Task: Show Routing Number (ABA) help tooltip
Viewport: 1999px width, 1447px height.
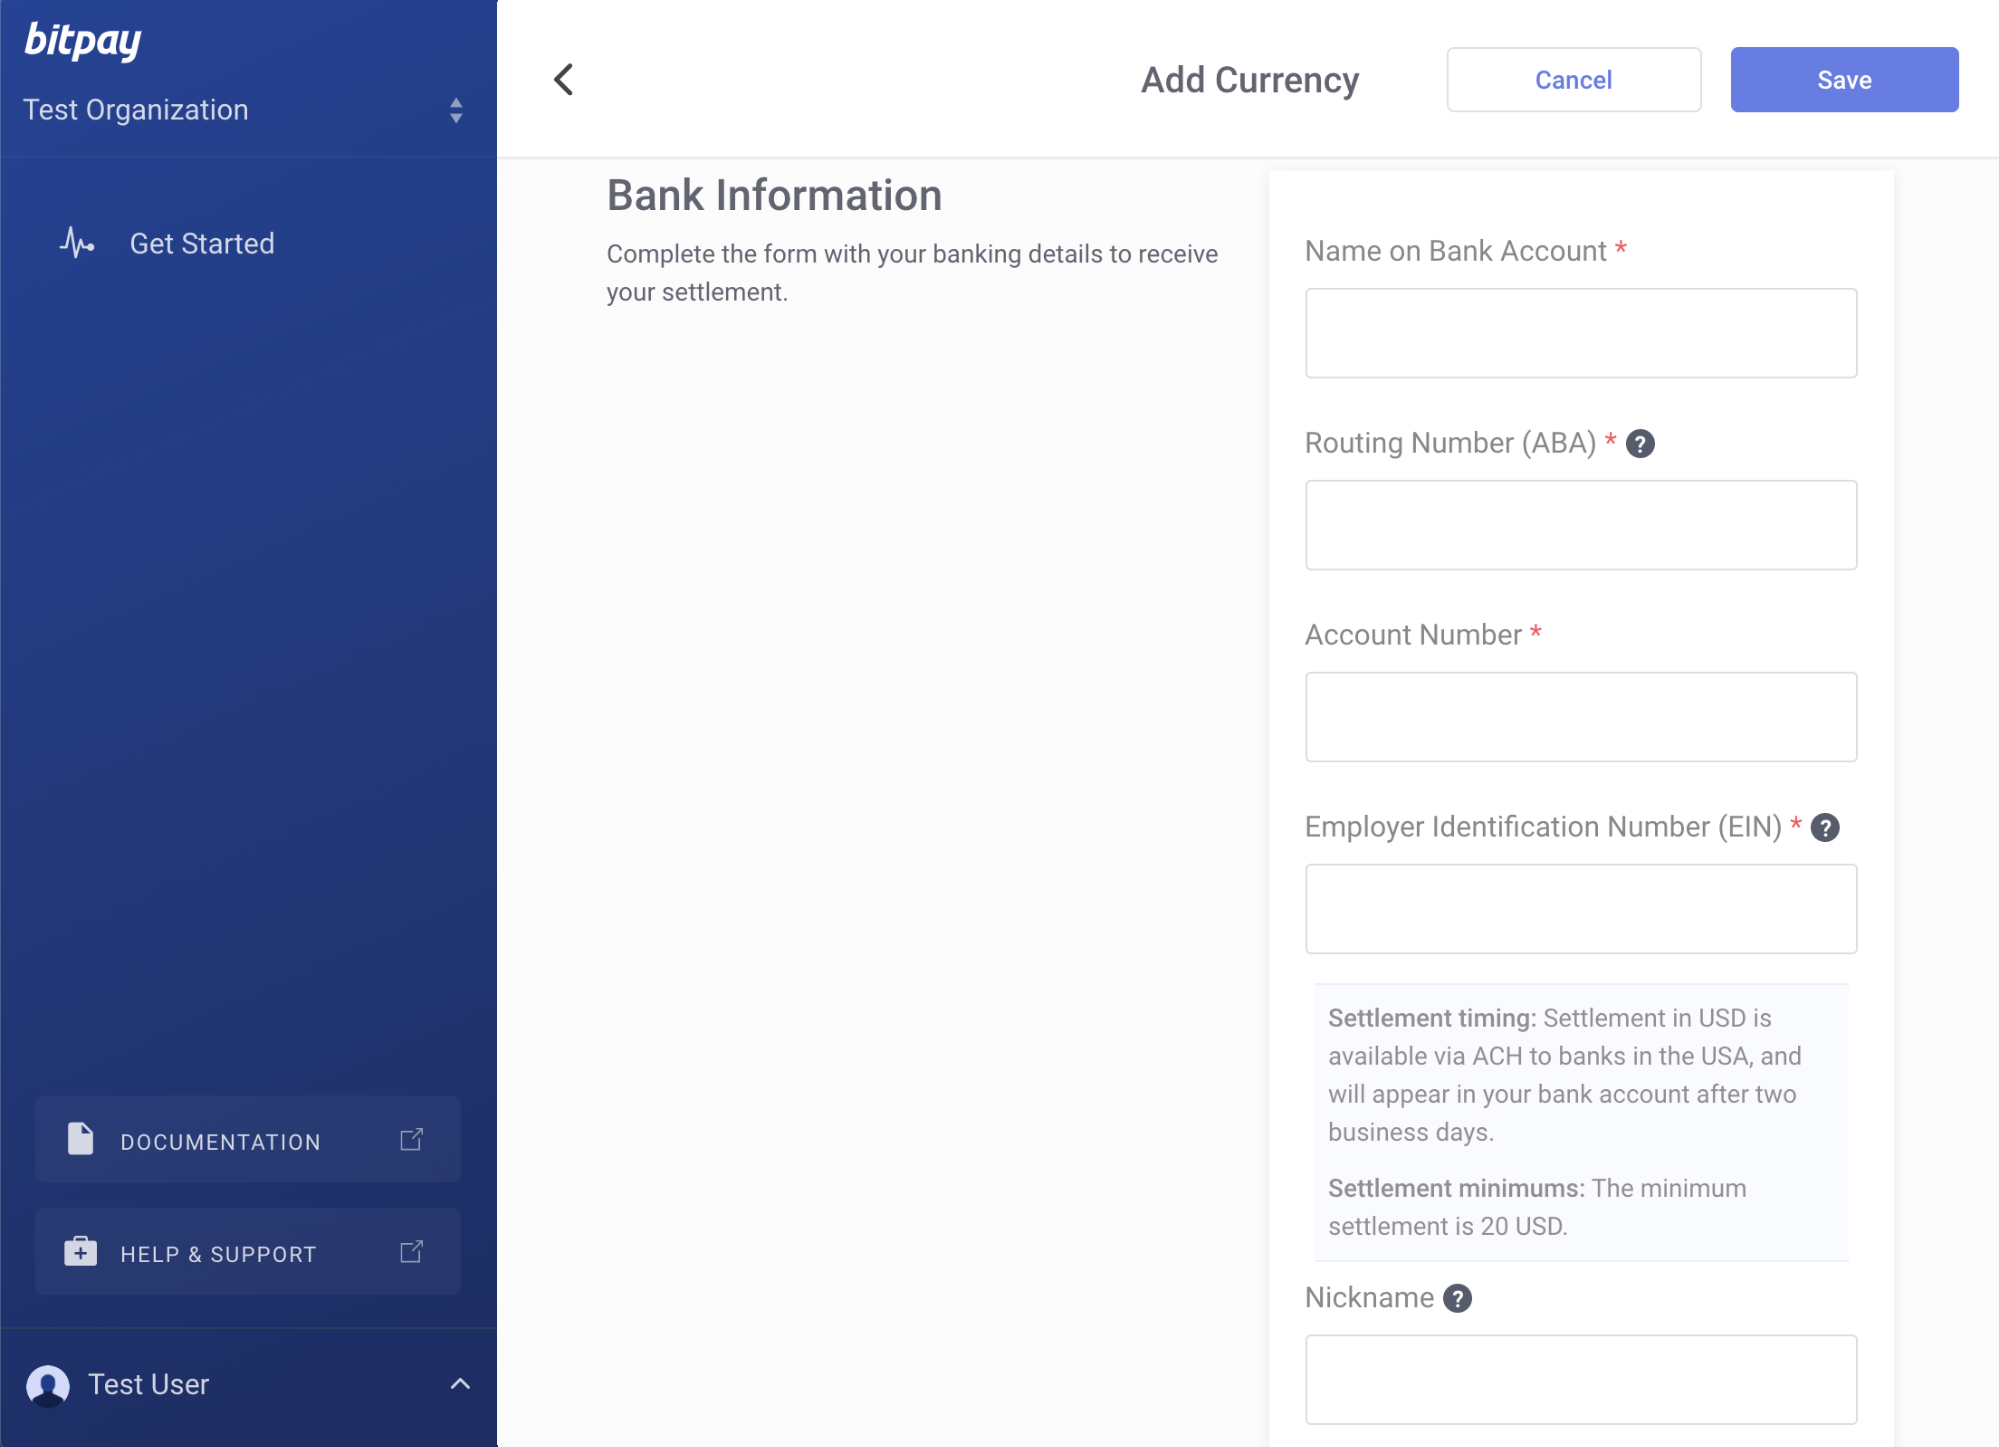Action: click(1640, 444)
